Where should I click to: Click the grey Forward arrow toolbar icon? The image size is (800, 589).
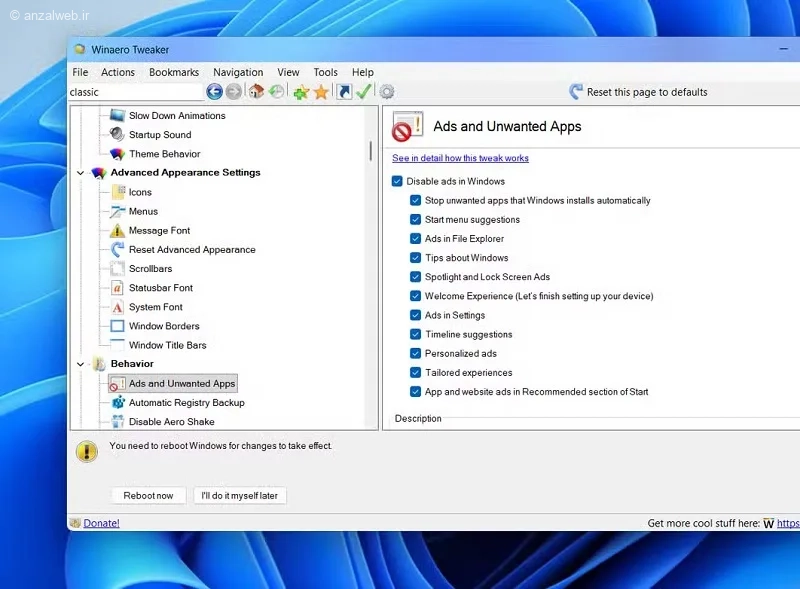point(234,92)
